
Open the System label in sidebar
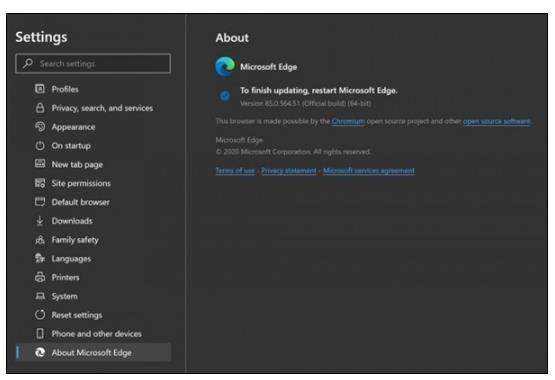pyautogui.click(x=64, y=296)
